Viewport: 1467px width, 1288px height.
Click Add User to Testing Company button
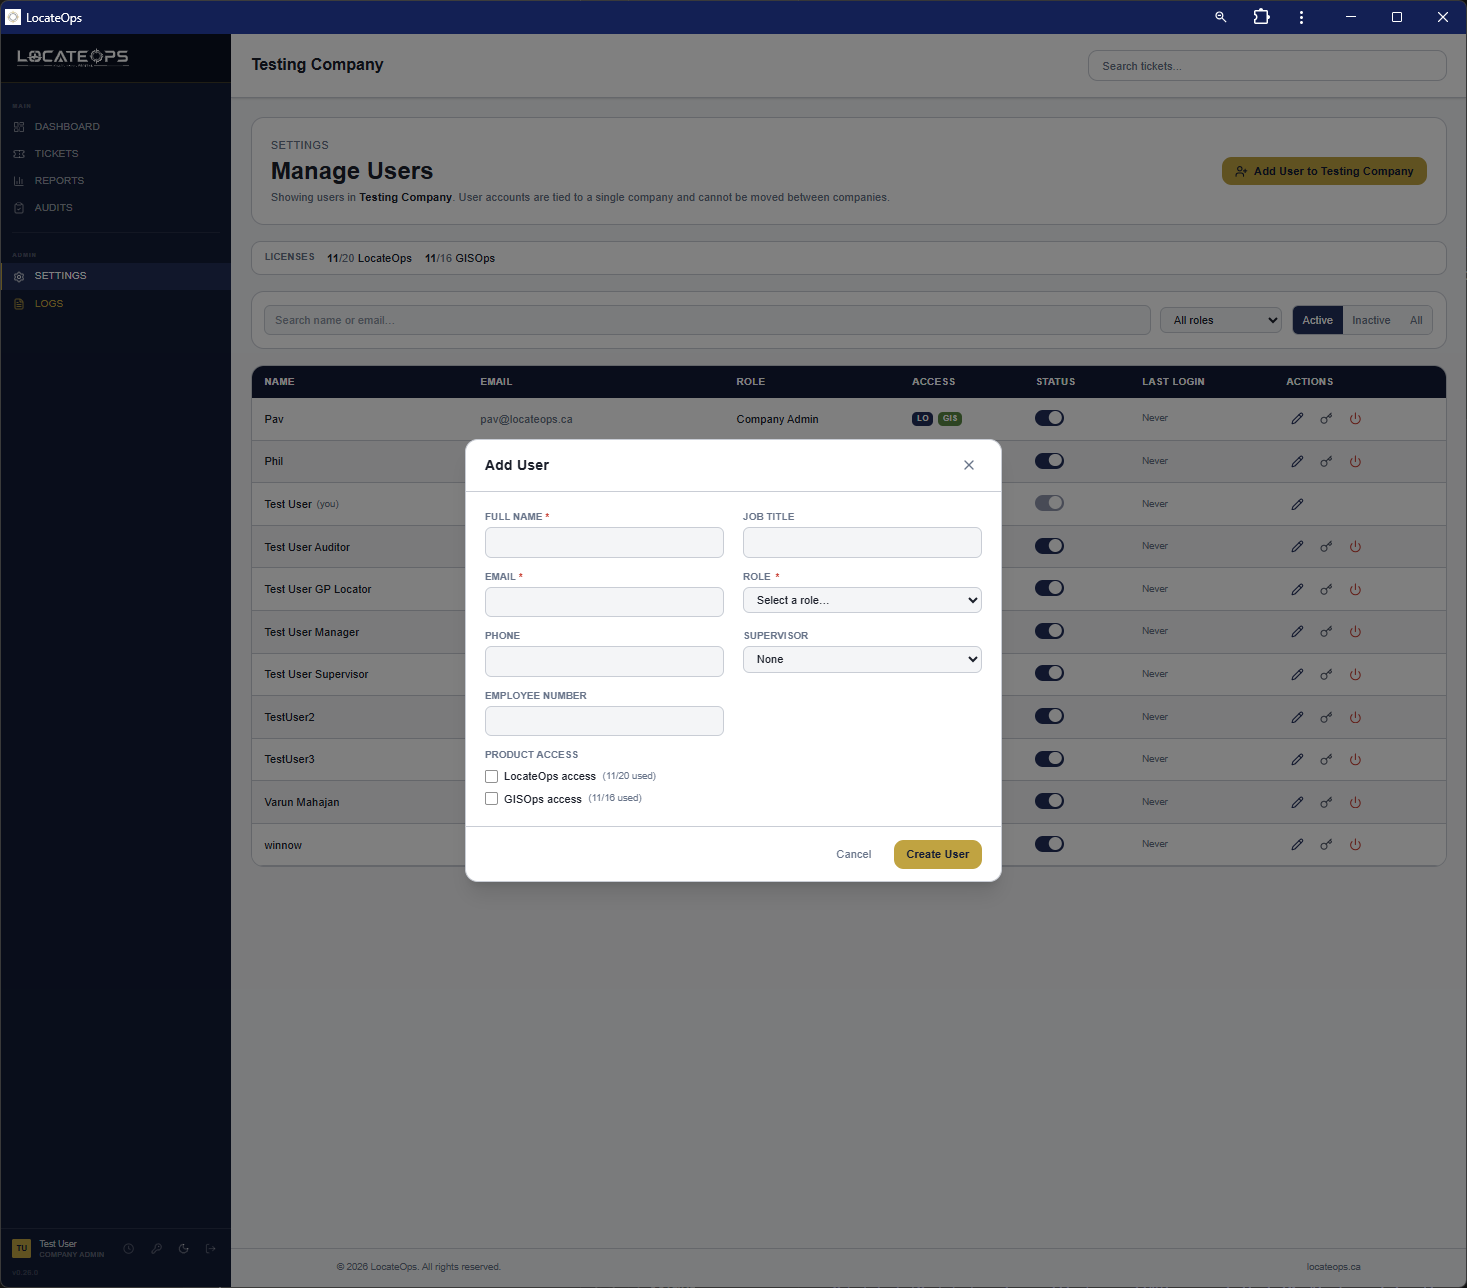[x=1324, y=171]
